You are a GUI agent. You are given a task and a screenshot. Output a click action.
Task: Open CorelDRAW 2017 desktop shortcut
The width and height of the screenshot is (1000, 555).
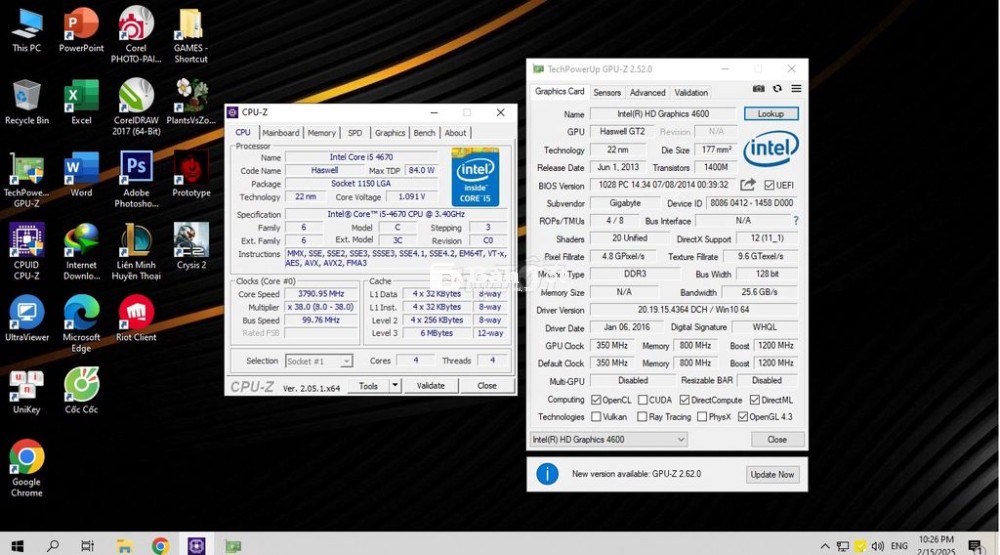pos(136,107)
